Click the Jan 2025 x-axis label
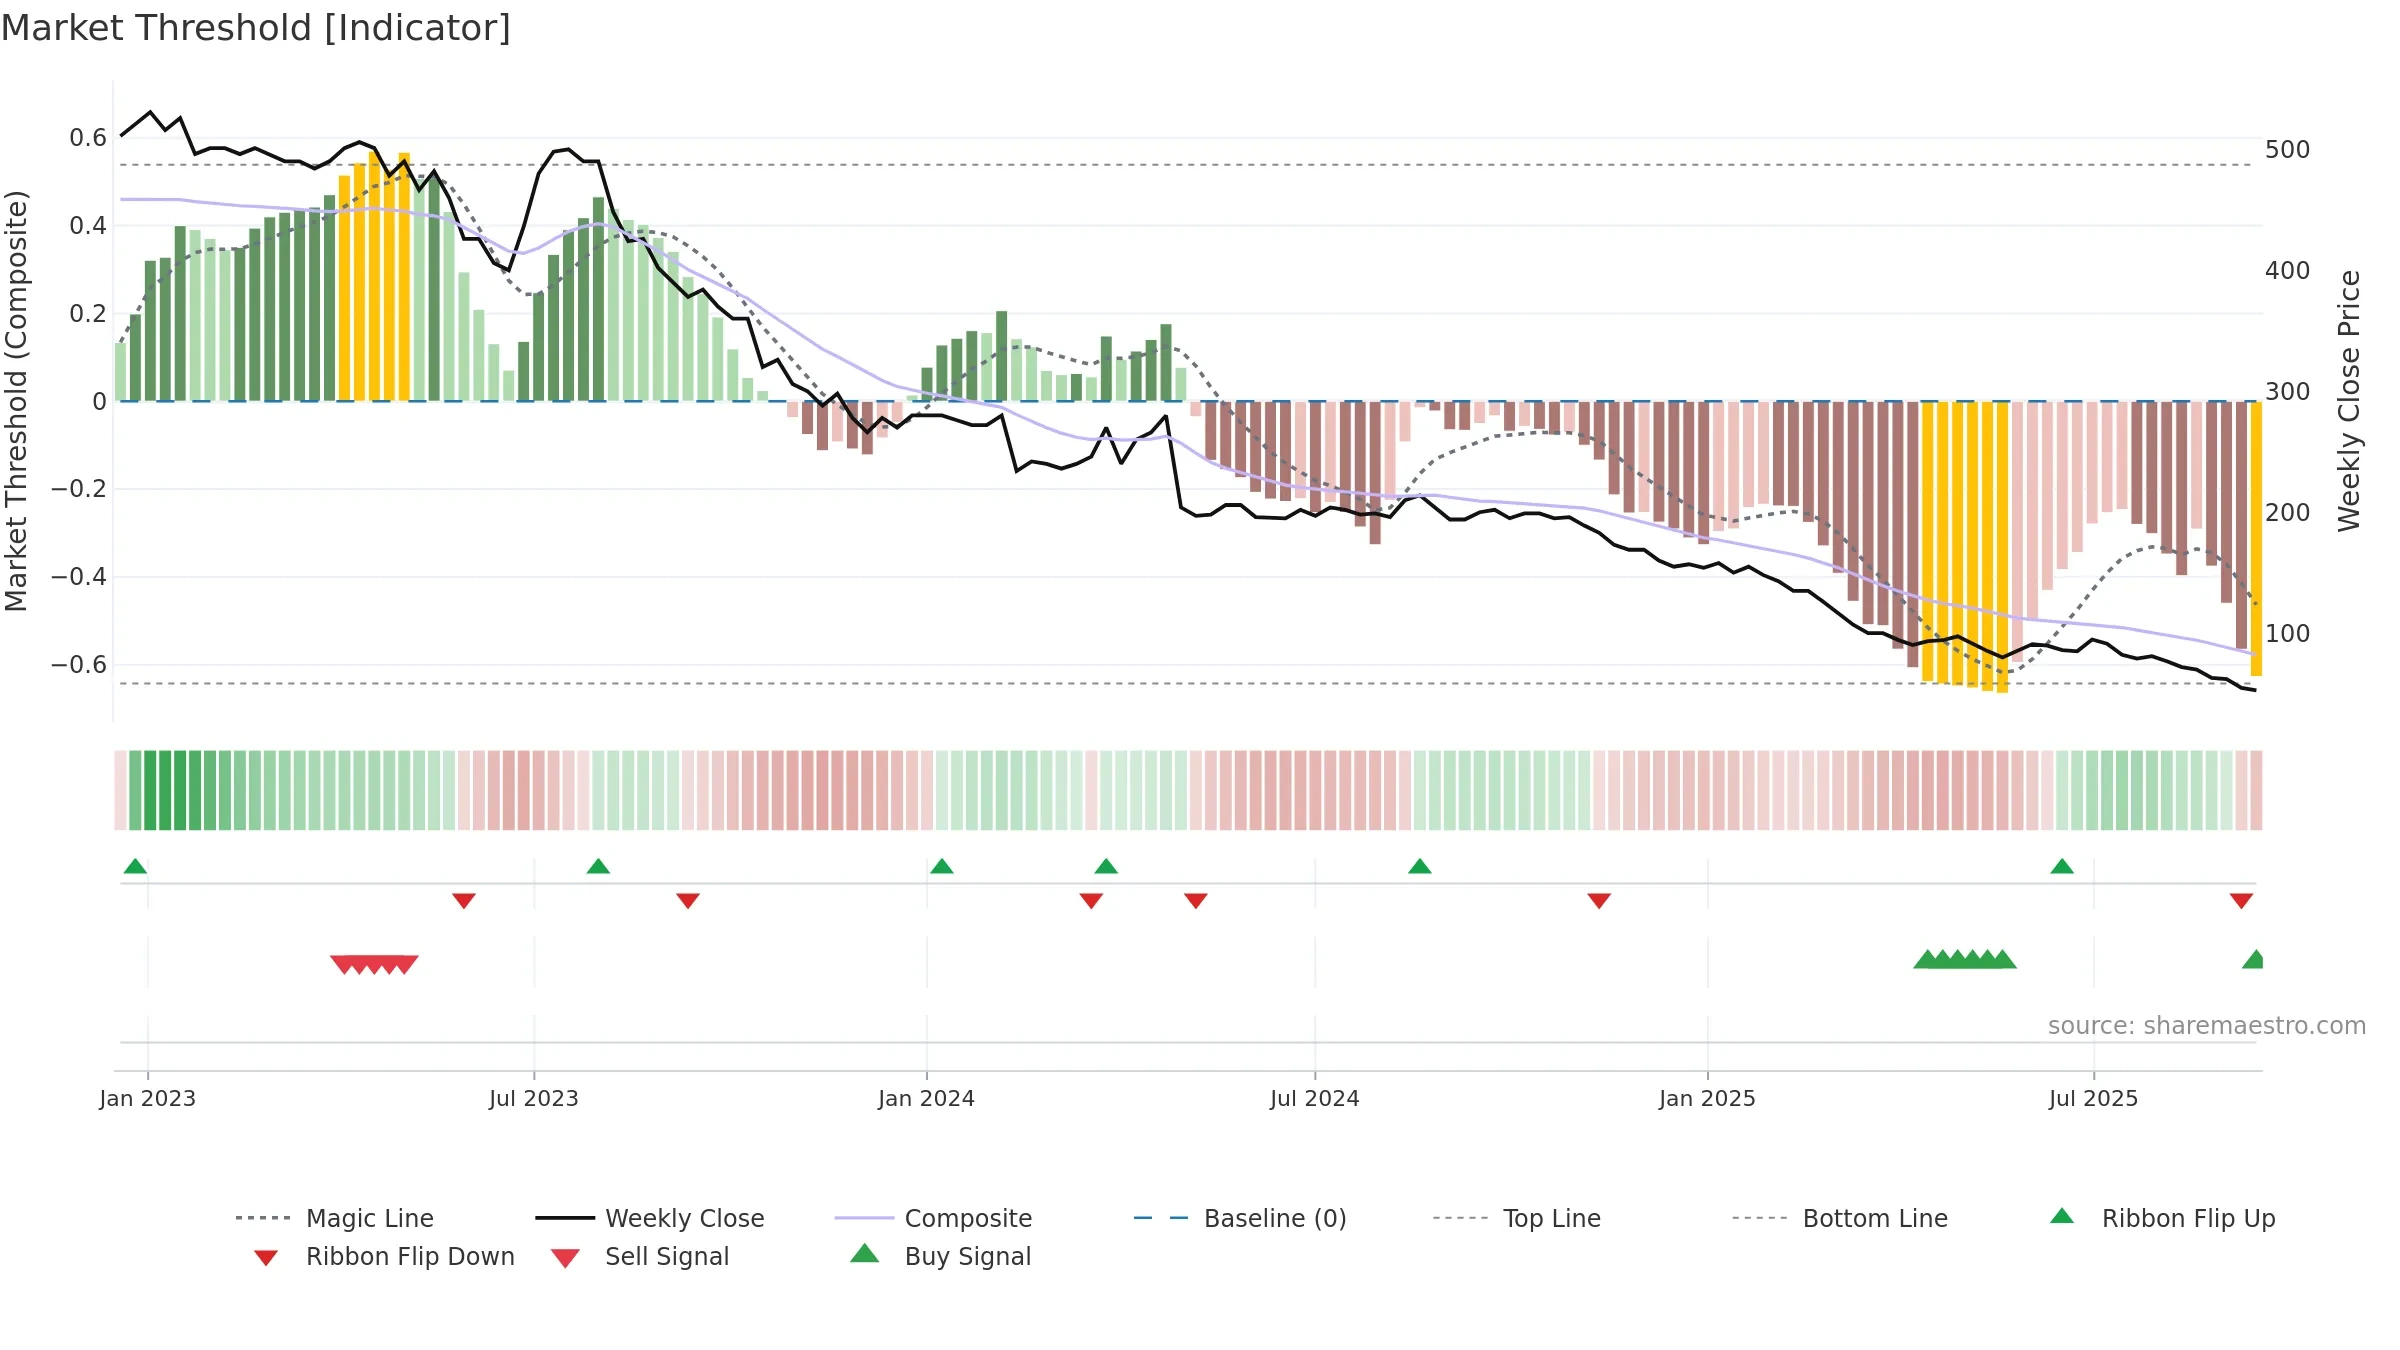Image resolution: width=2400 pixels, height=1350 pixels. click(x=1708, y=1099)
